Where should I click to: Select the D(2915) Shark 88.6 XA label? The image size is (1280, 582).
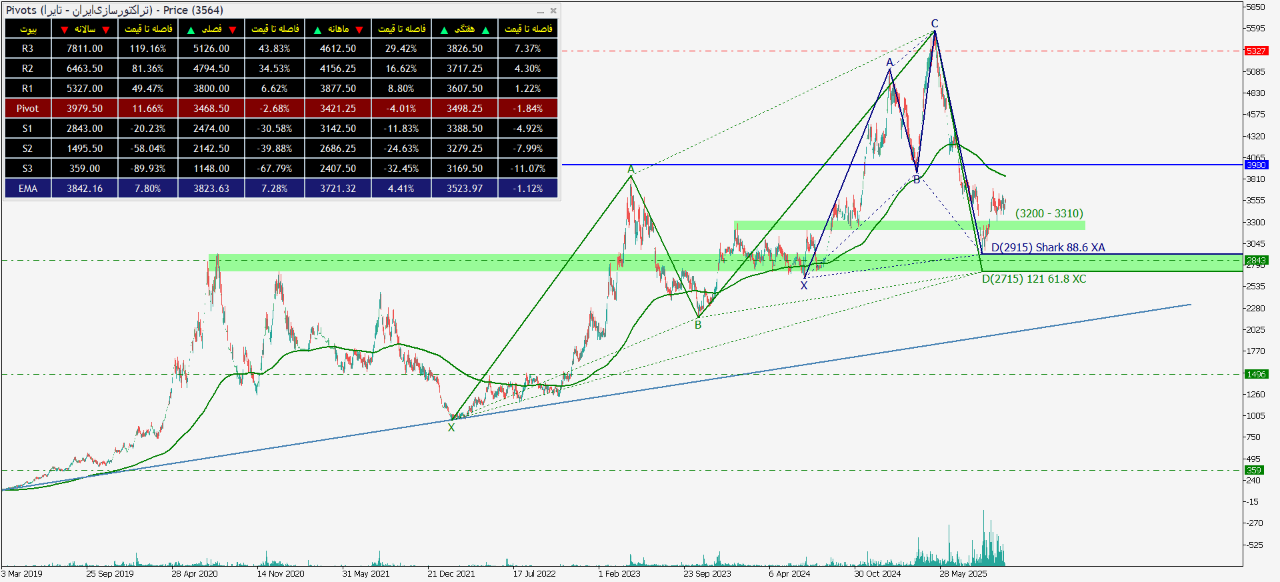click(x=1047, y=247)
